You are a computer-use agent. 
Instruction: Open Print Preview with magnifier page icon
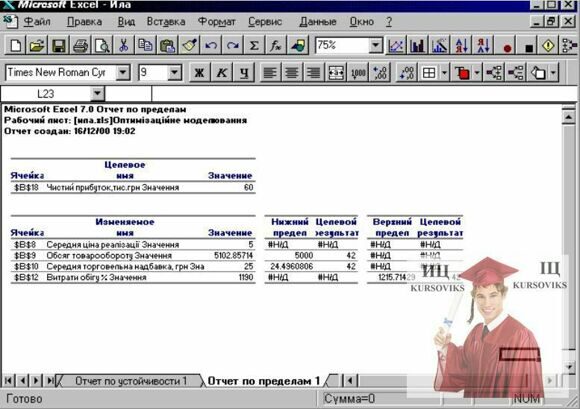[x=102, y=46]
